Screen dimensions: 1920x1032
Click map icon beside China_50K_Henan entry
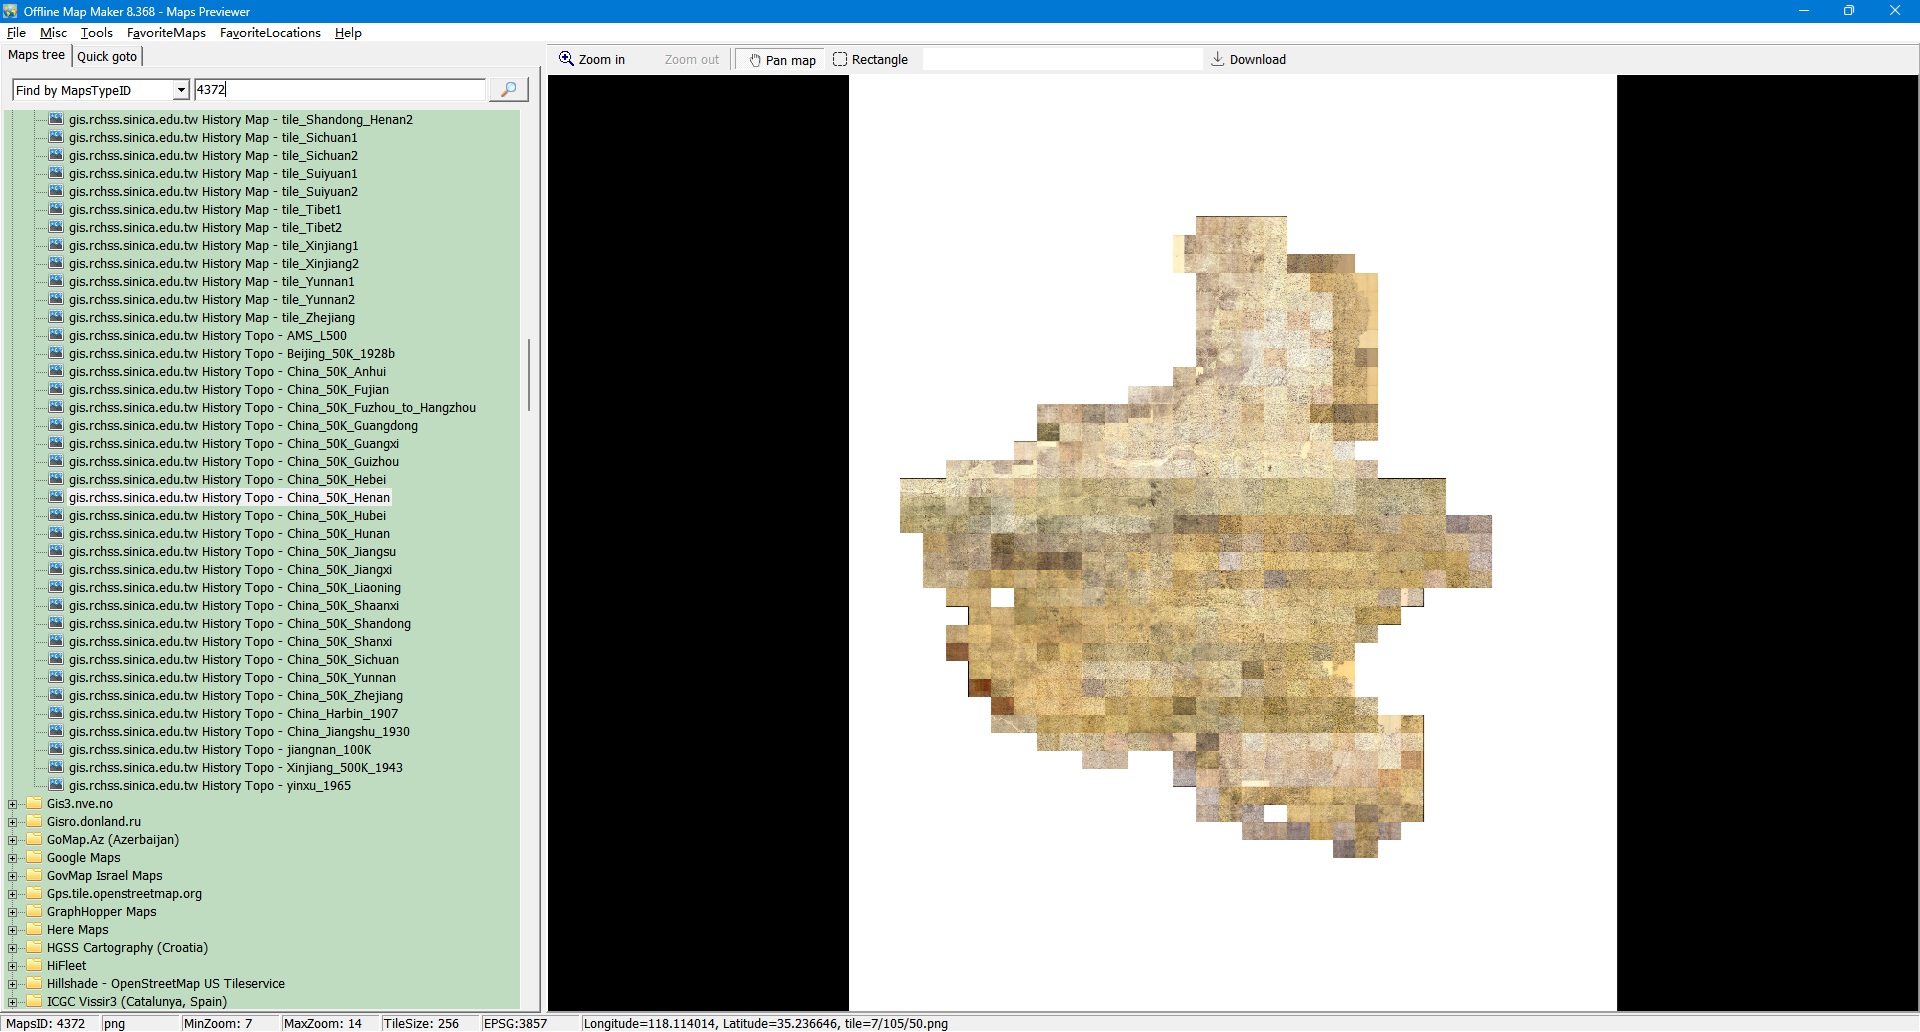click(x=57, y=498)
